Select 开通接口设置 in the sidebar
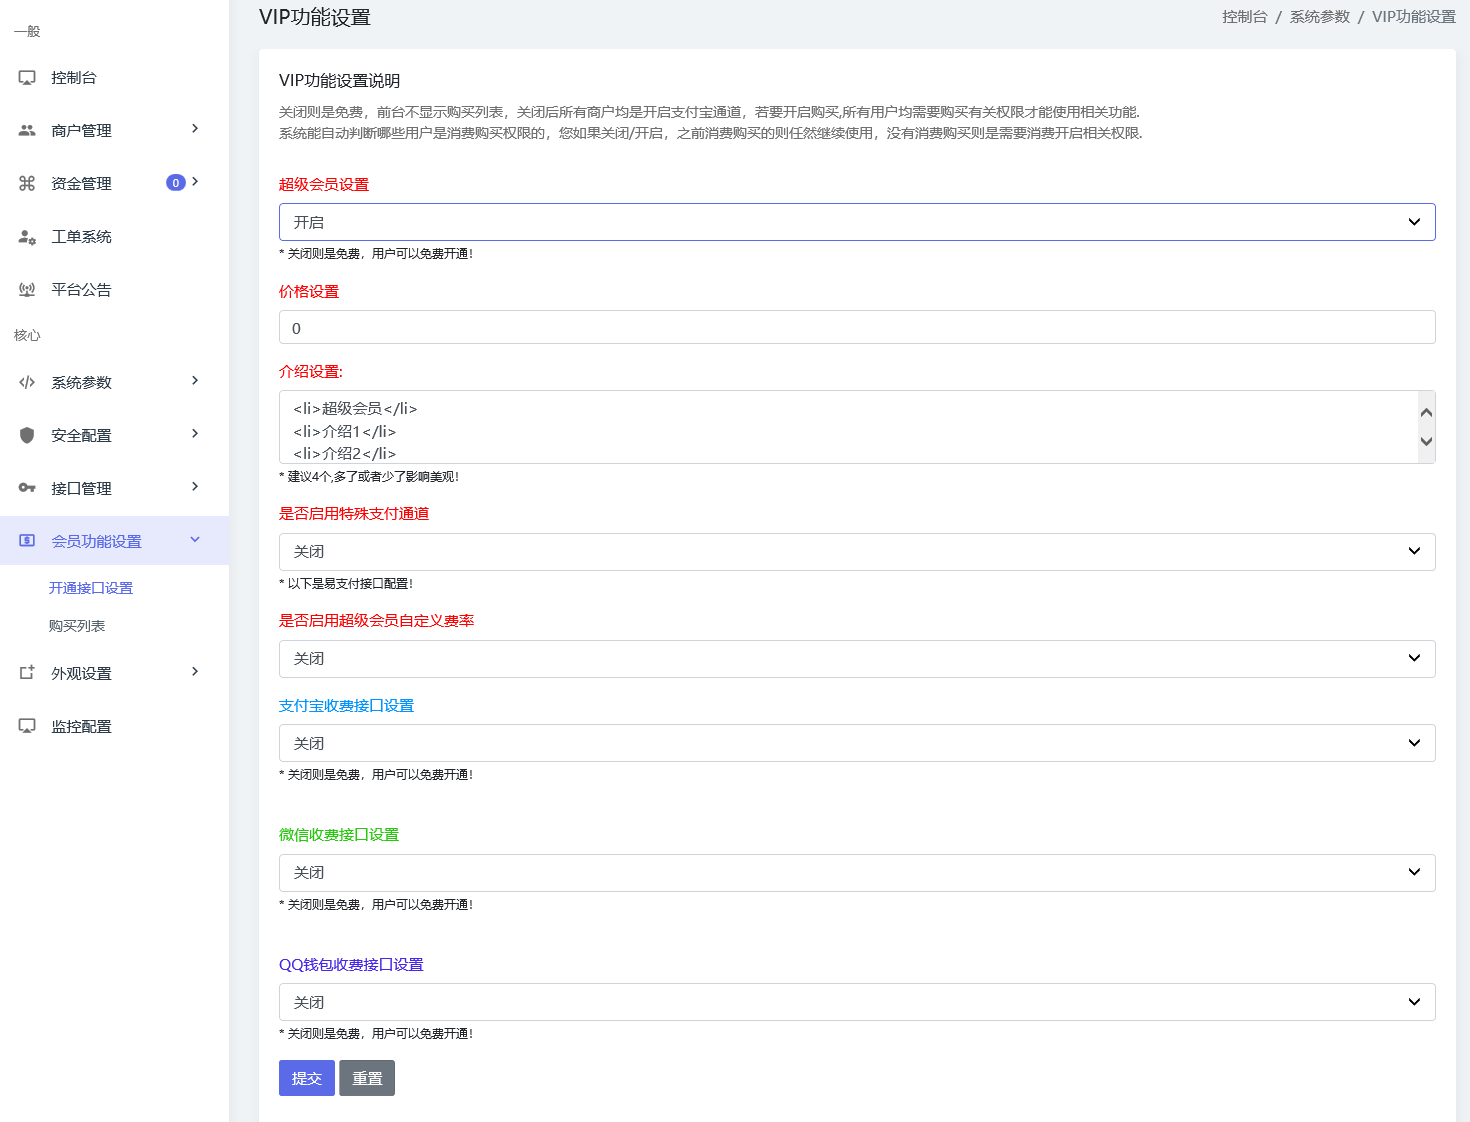1470x1122 pixels. [x=90, y=587]
